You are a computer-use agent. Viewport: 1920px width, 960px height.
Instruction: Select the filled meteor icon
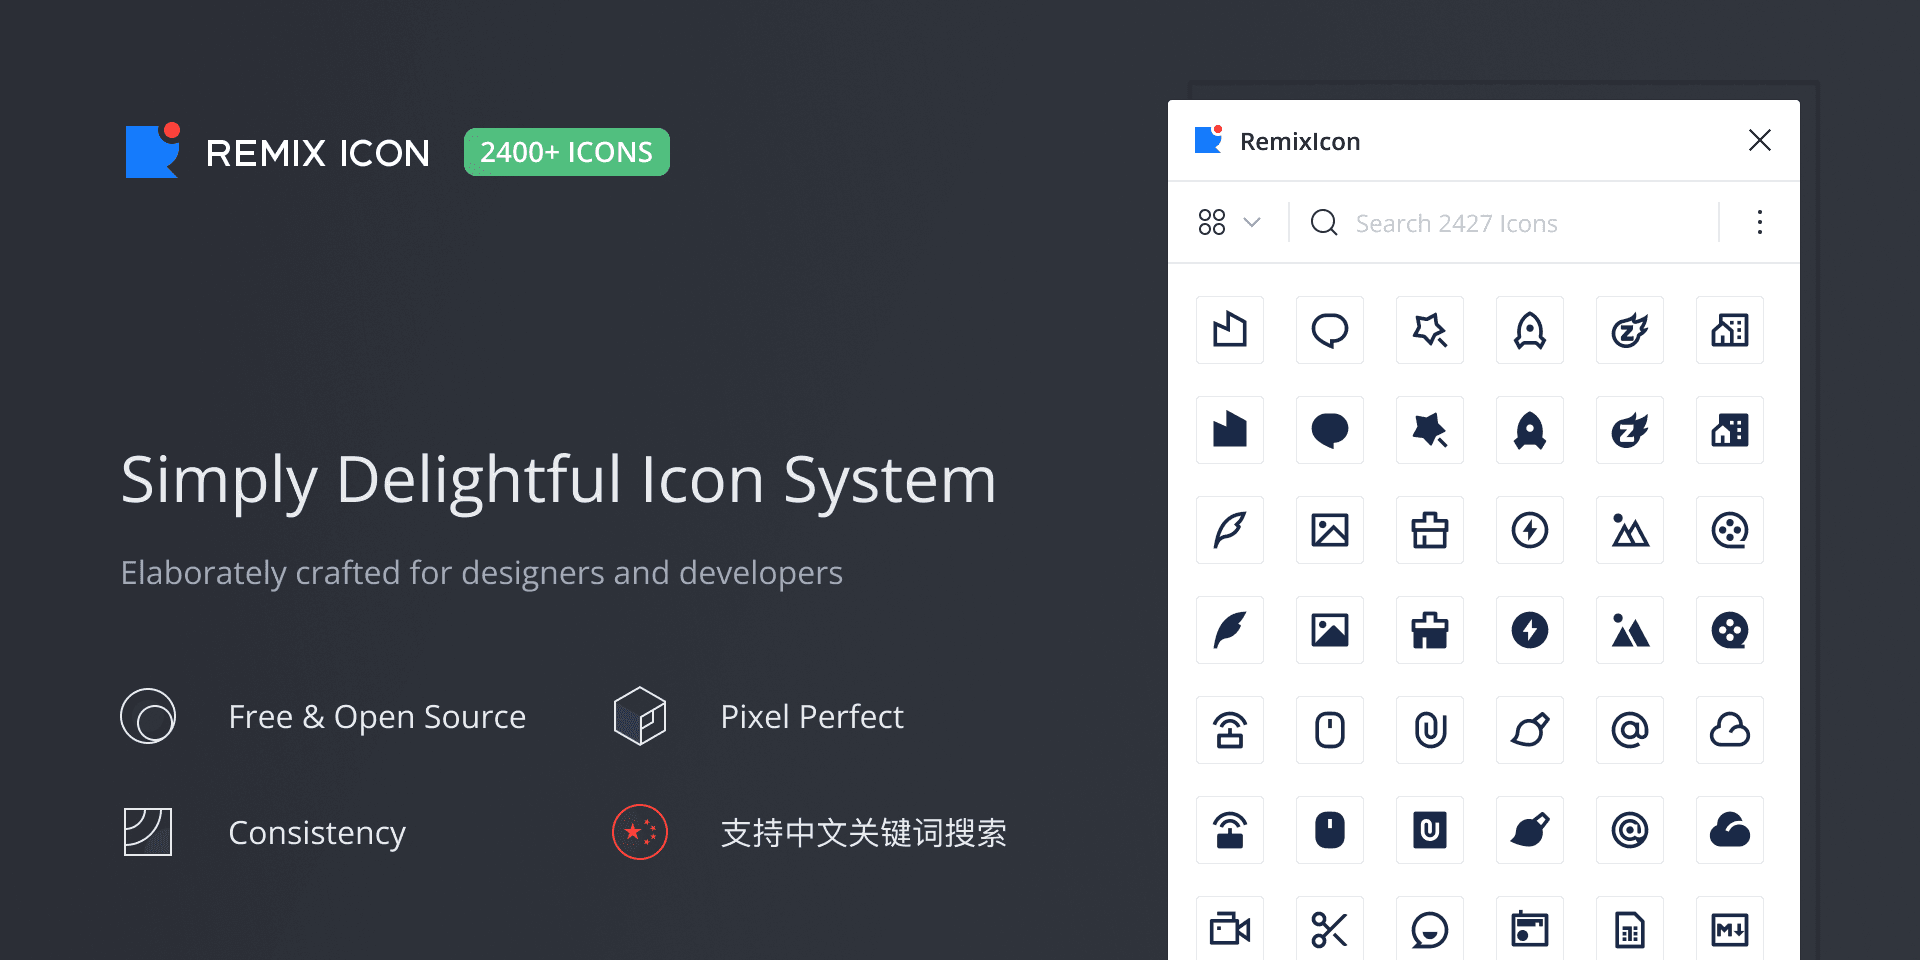(x=1630, y=430)
